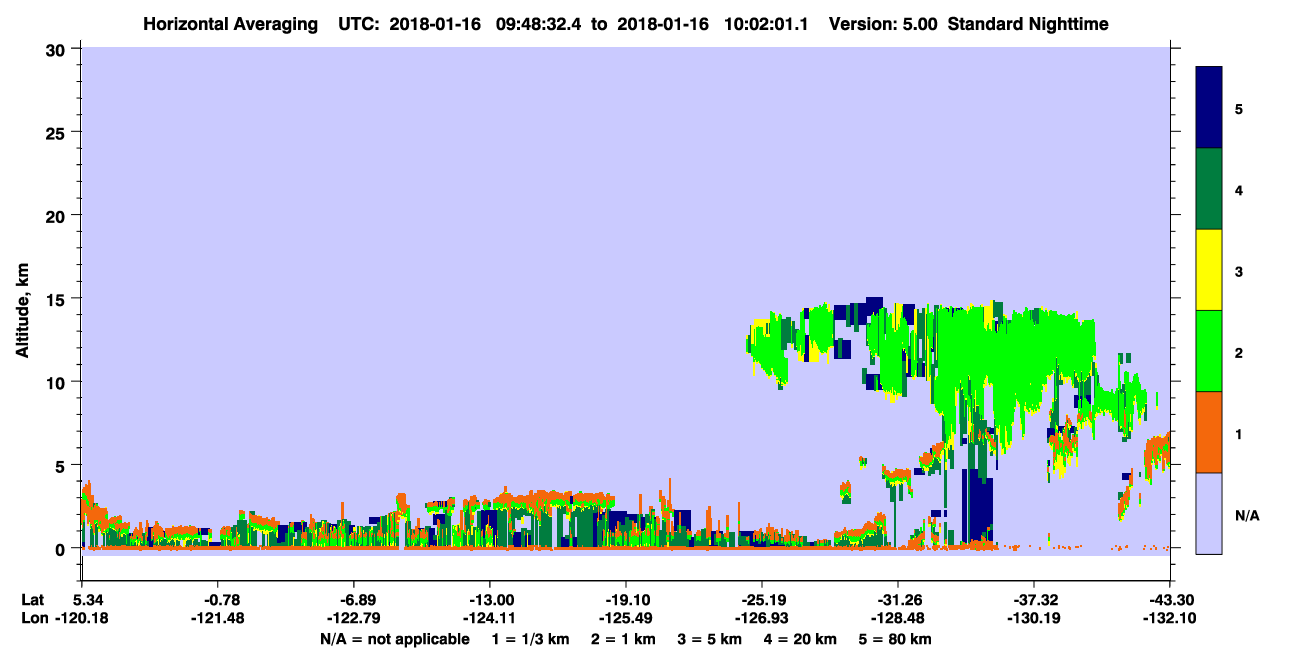Viewport: 1300px width, 667px height.
Task: Click the altitude tick label 10
Action: click(58, 382)
